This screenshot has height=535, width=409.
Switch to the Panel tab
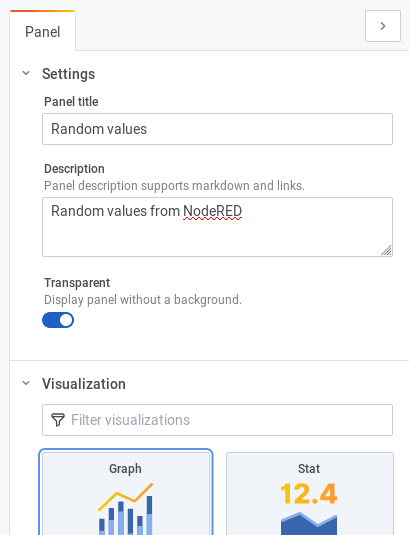43,32
